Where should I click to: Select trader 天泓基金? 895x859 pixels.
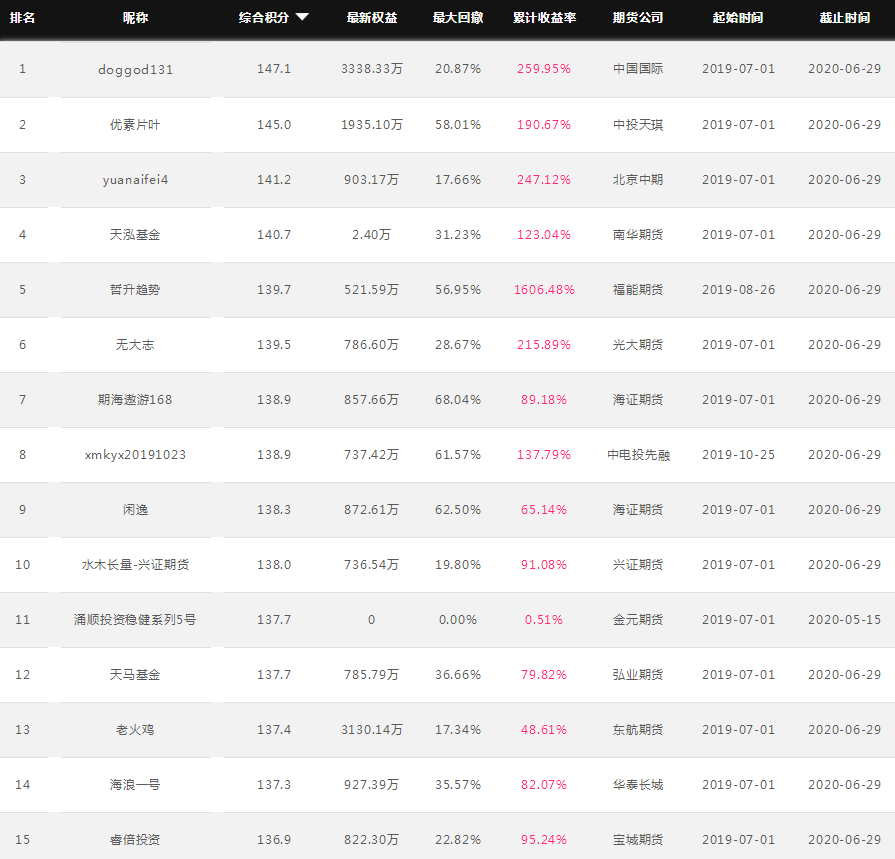coord(135,235)
